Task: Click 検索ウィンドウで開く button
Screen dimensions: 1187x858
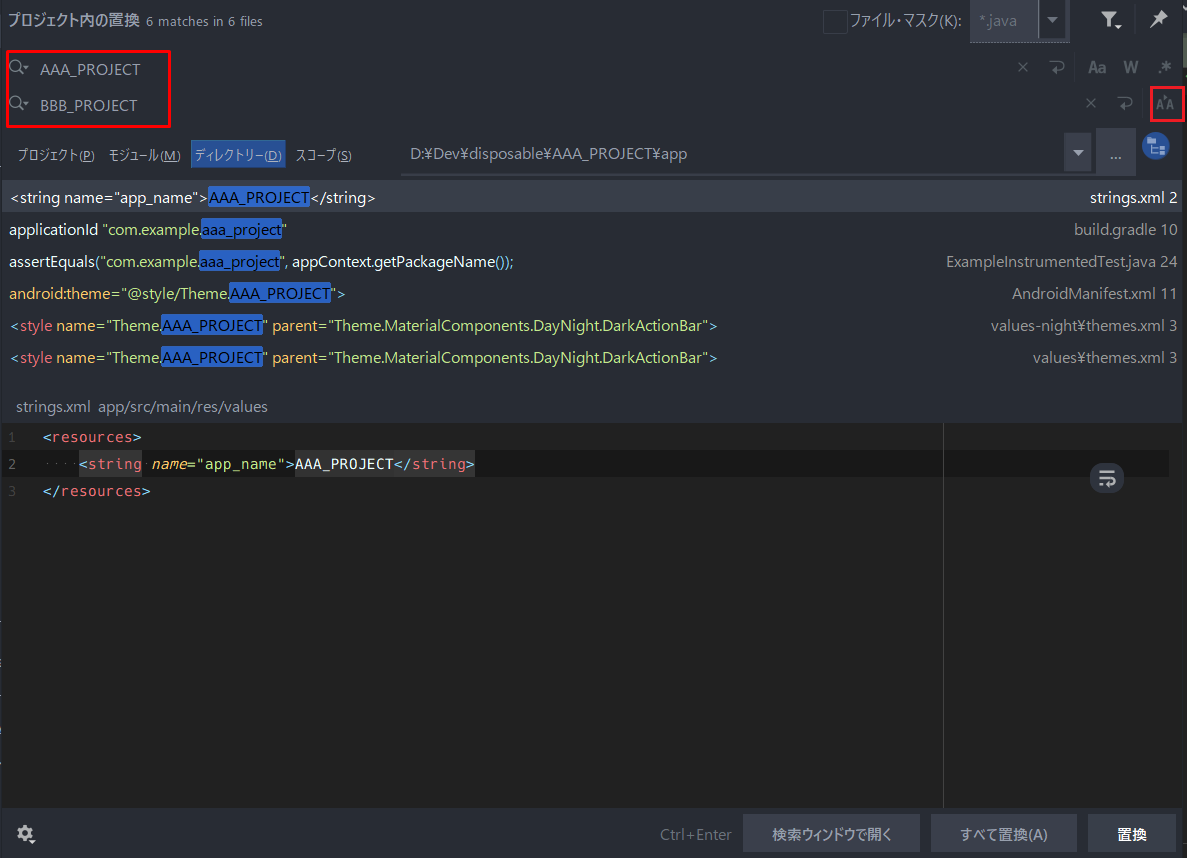Action: coord(831,834)
